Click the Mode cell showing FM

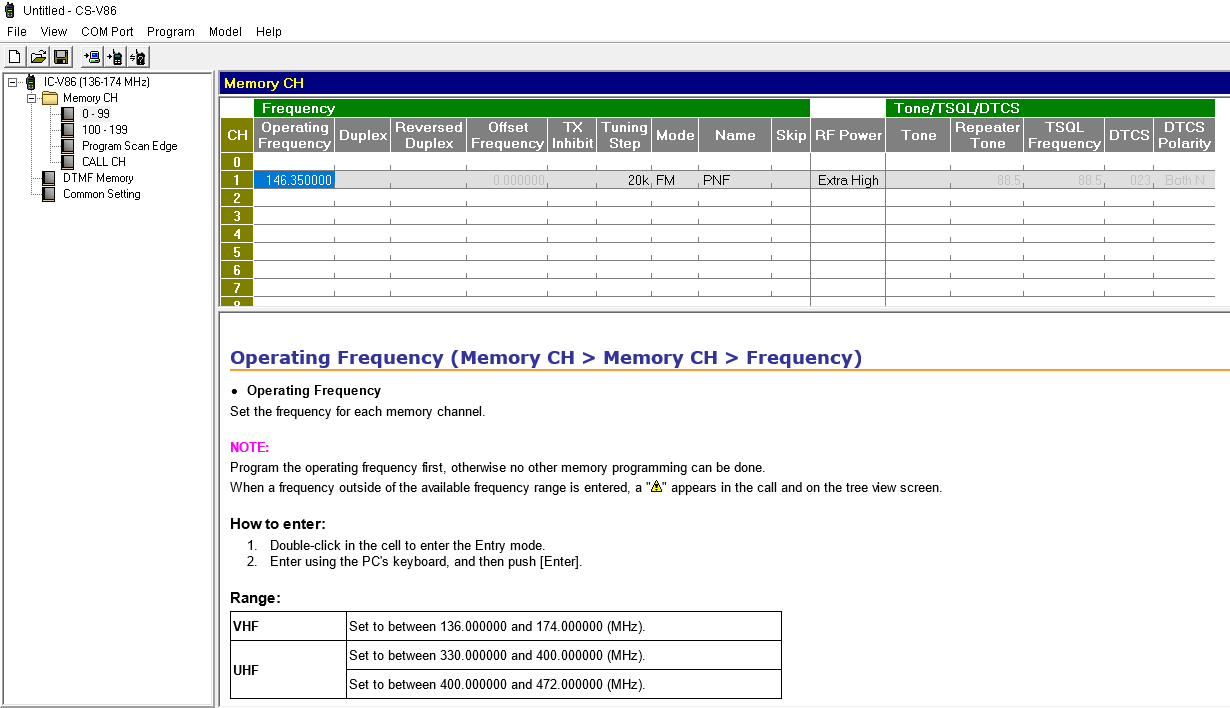point(675,180)
